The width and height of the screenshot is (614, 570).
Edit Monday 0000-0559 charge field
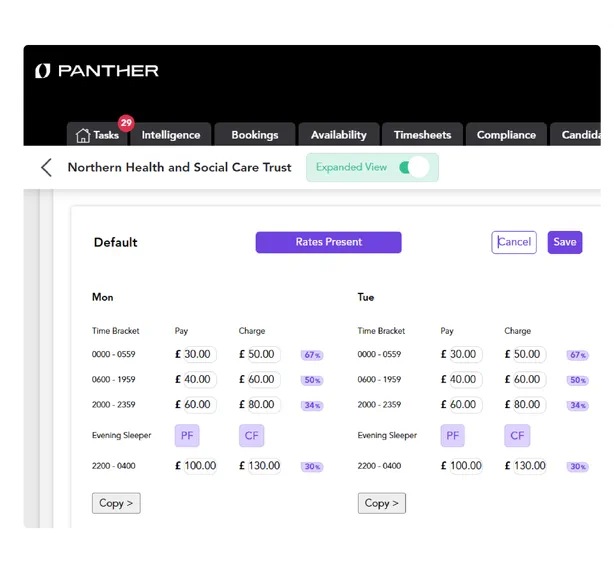[264, 354]
